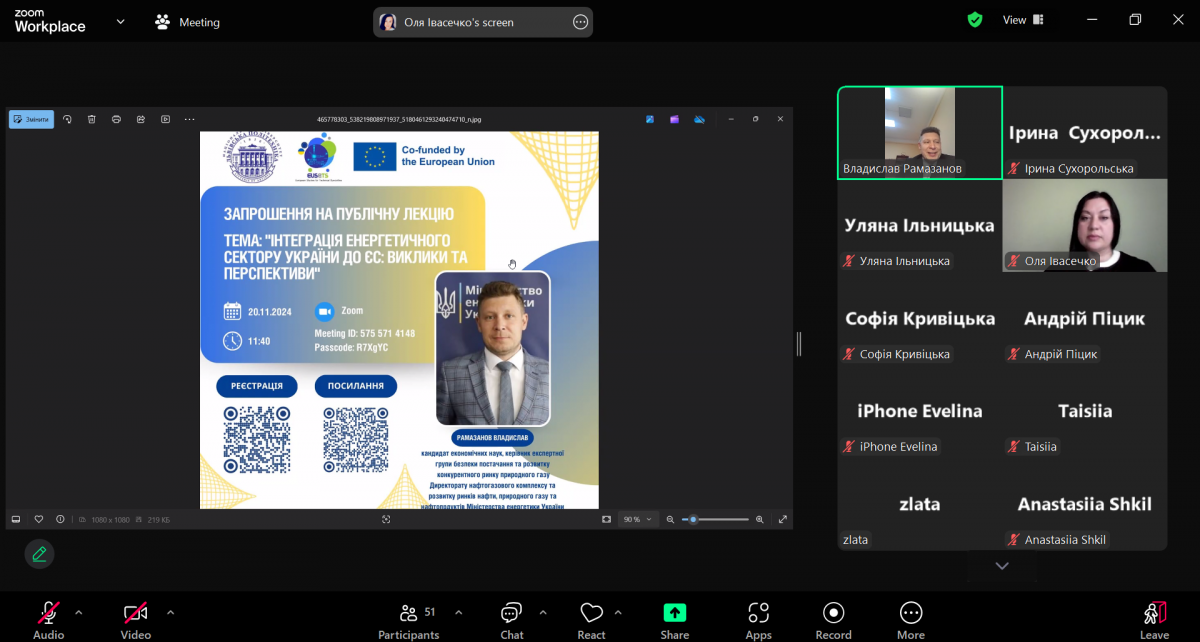The width and height of the screenshot is (1200, 642).
Task: Expand video options chevron next to Video
Action: [x=170, y=612]
